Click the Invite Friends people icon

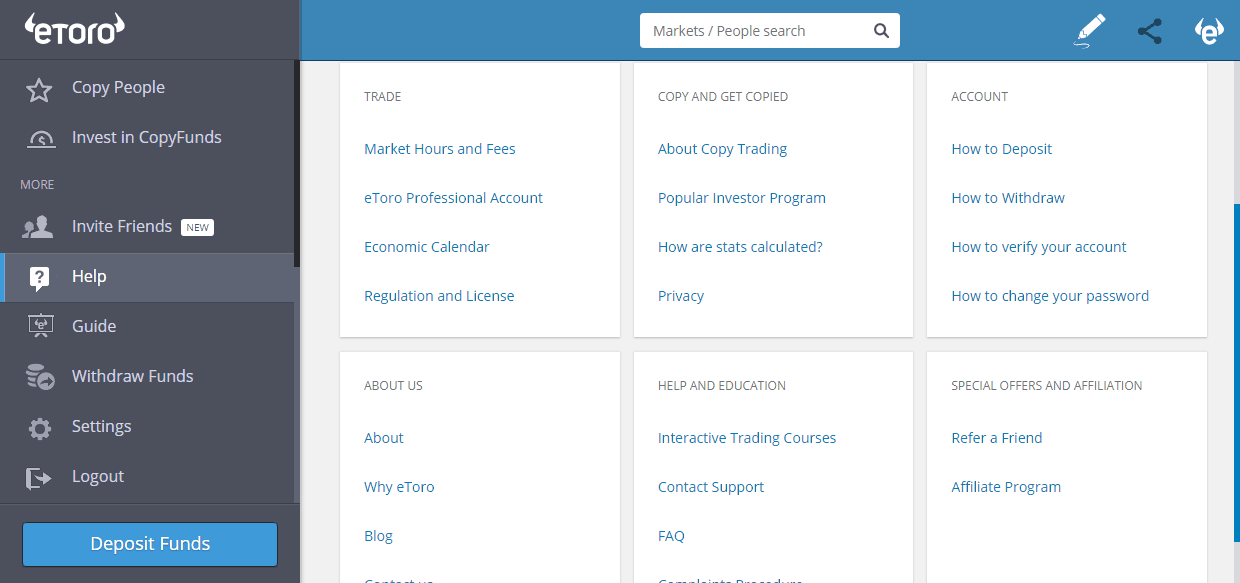pyautogui.click(x=38, y=227)
